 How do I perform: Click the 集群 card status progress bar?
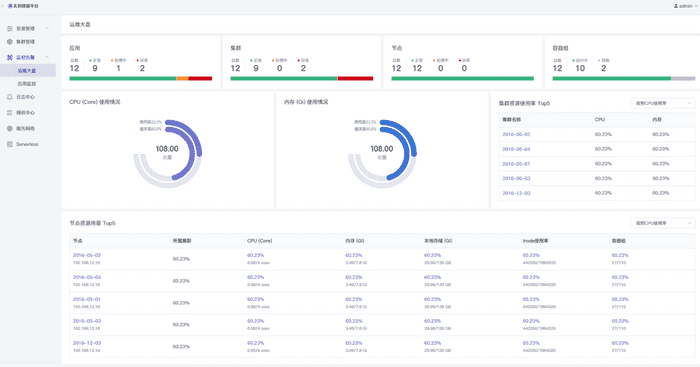click(x=302, y=79)
